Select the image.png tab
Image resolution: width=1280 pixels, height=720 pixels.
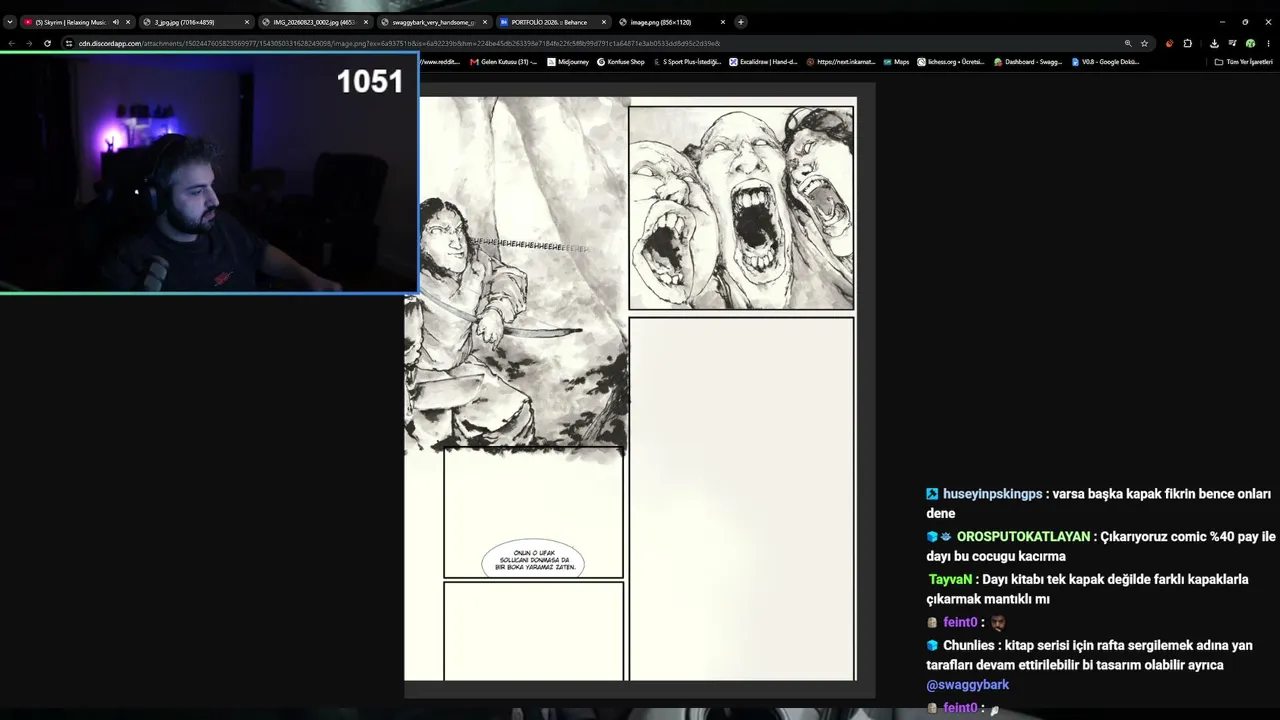[x=671, y=22]
